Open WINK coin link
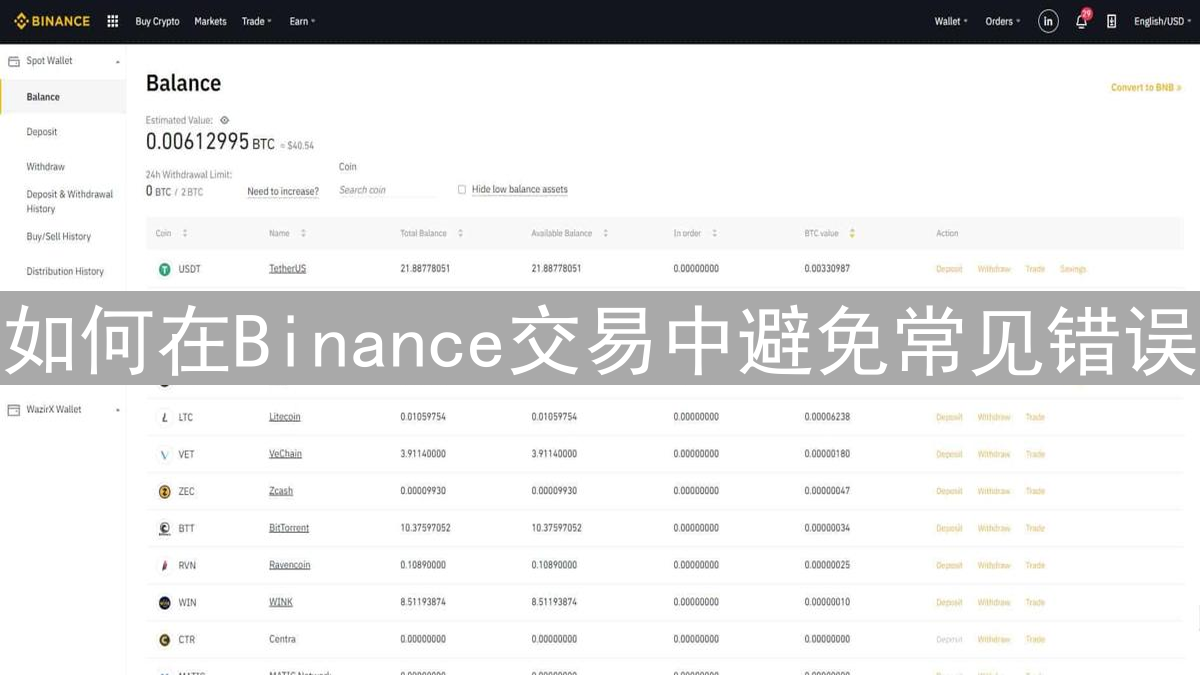Image resolution: width=1200 pixels, height=675 pixels. pos(281,602)
